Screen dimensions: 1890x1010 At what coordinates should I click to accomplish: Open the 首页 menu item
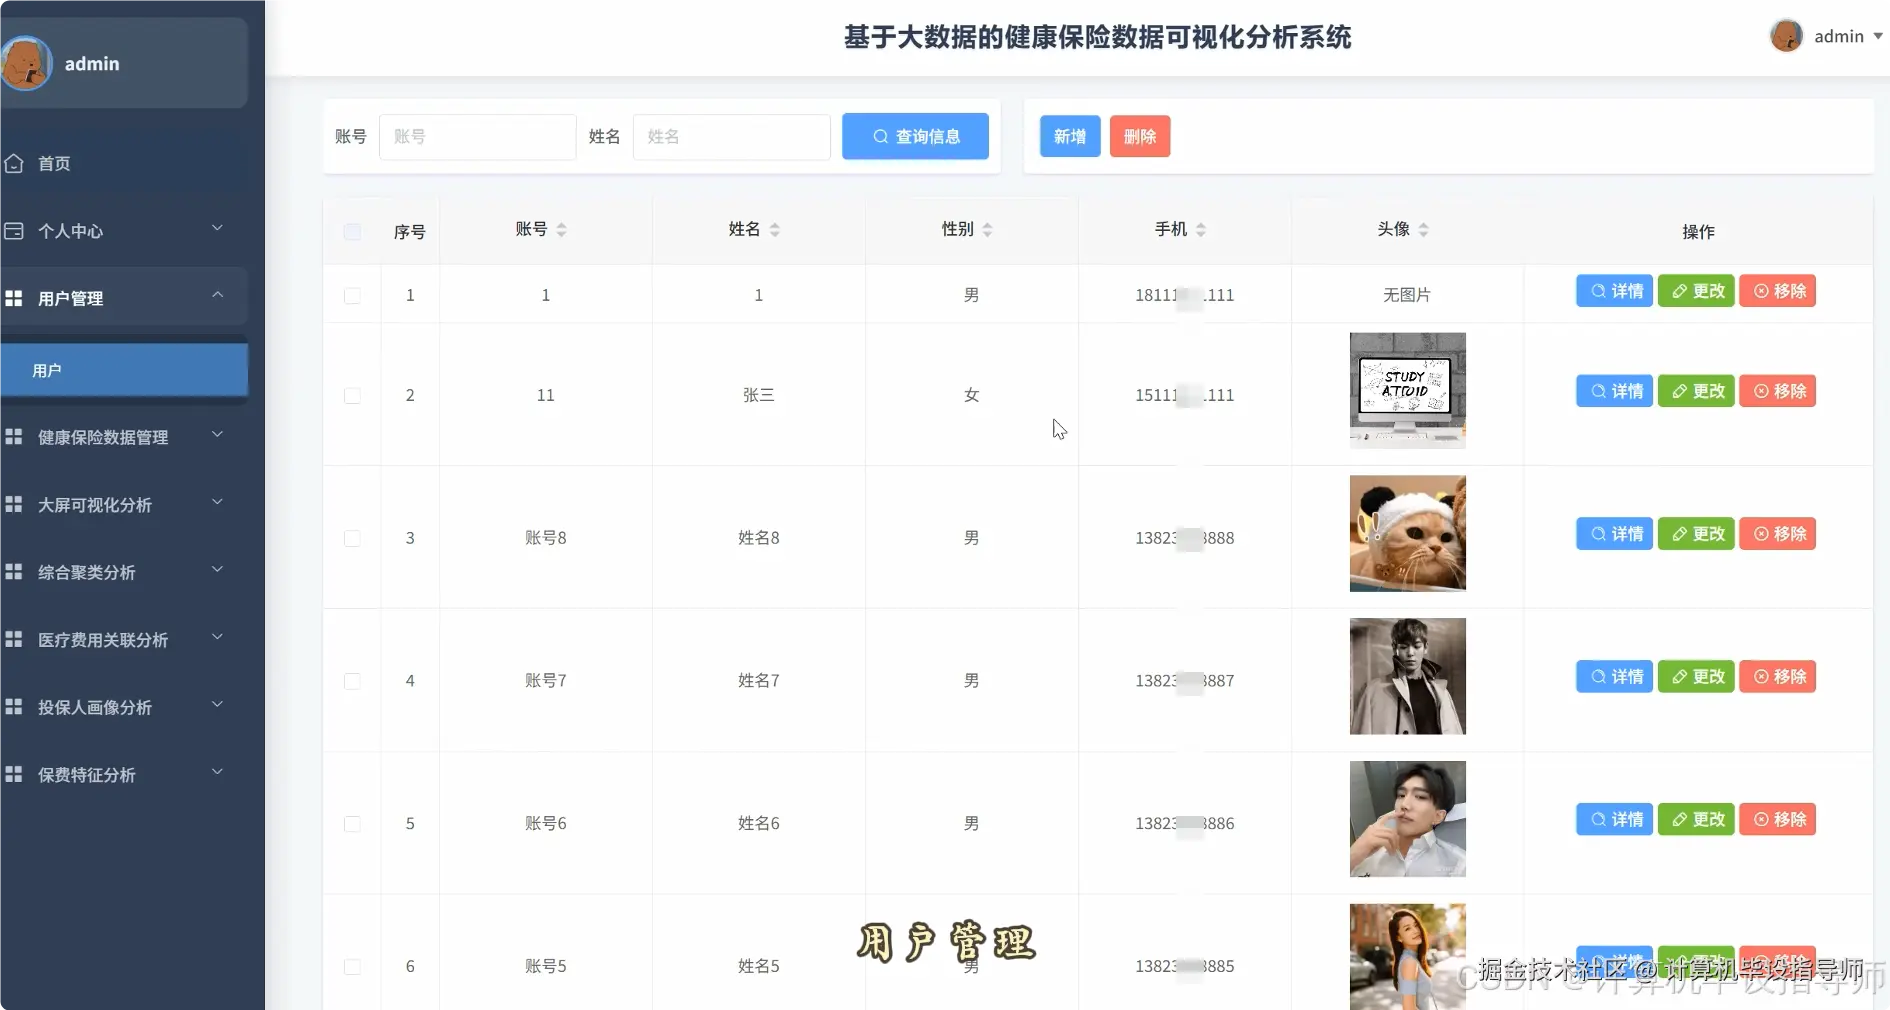[x=55, y=163]
